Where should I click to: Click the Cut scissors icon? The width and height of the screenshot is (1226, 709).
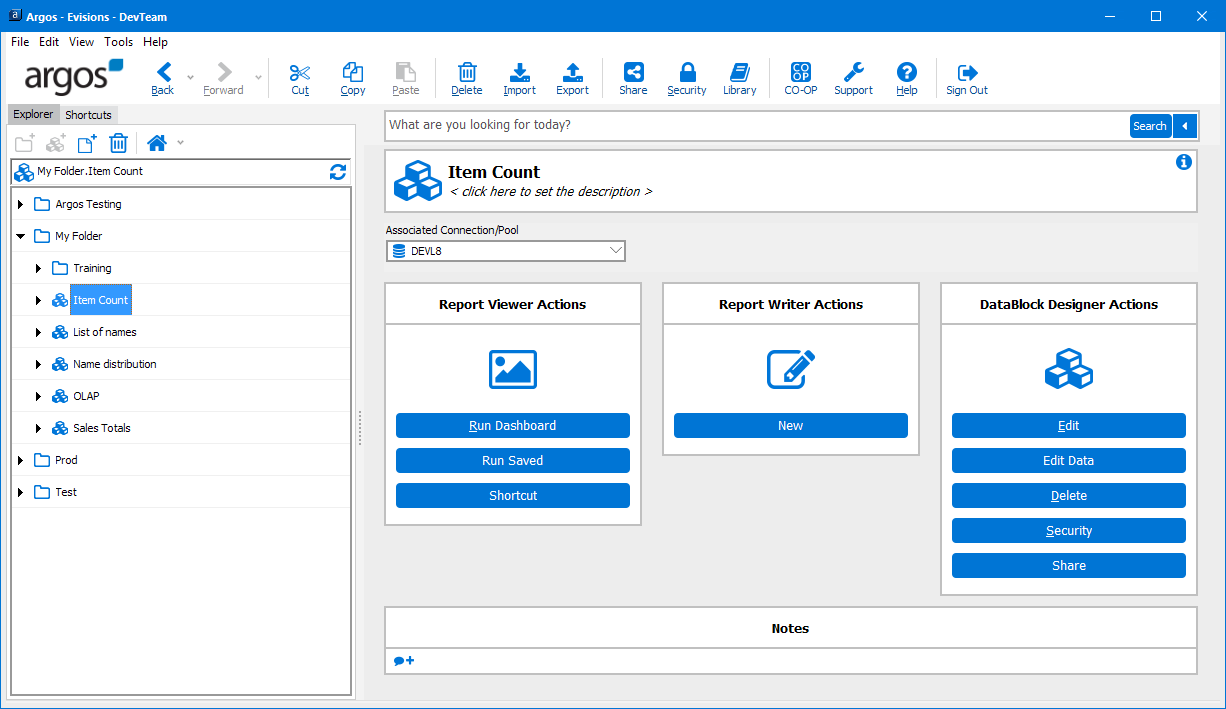click(300, 72)
